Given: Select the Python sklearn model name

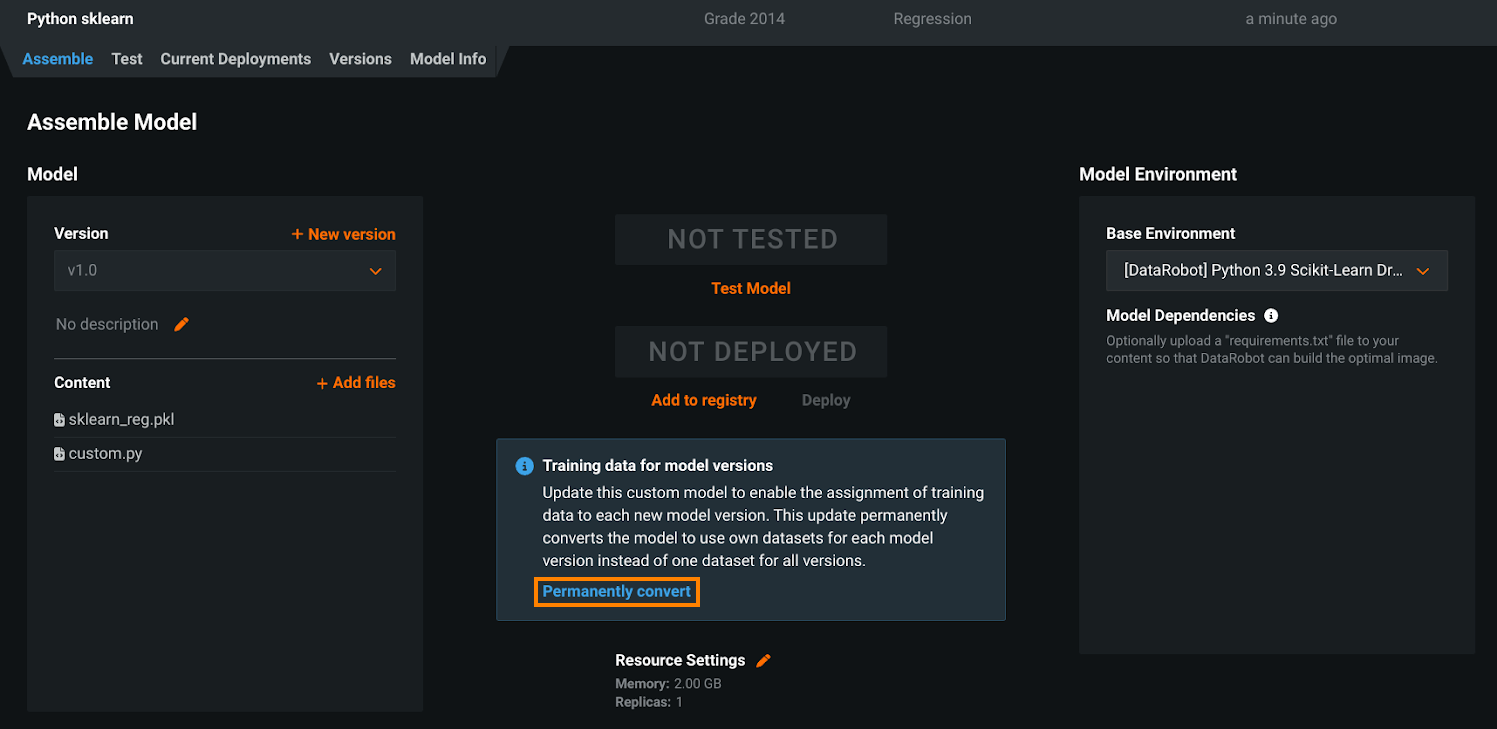Looking at the screenshot, I should pos(80,19).
